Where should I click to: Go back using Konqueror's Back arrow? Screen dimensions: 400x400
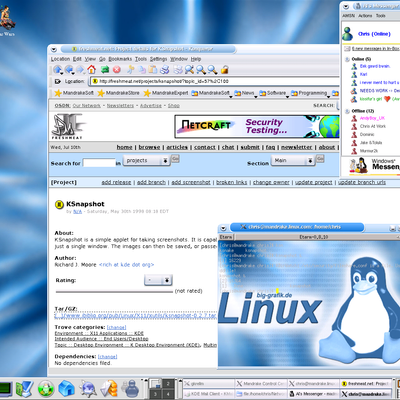click(69, 70)
